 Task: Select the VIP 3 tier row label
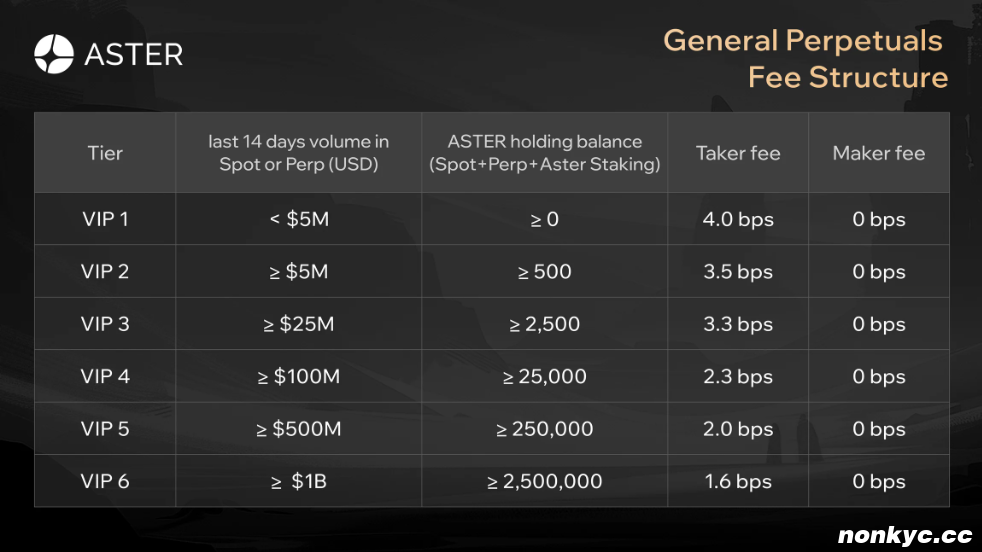coord(105,324)
